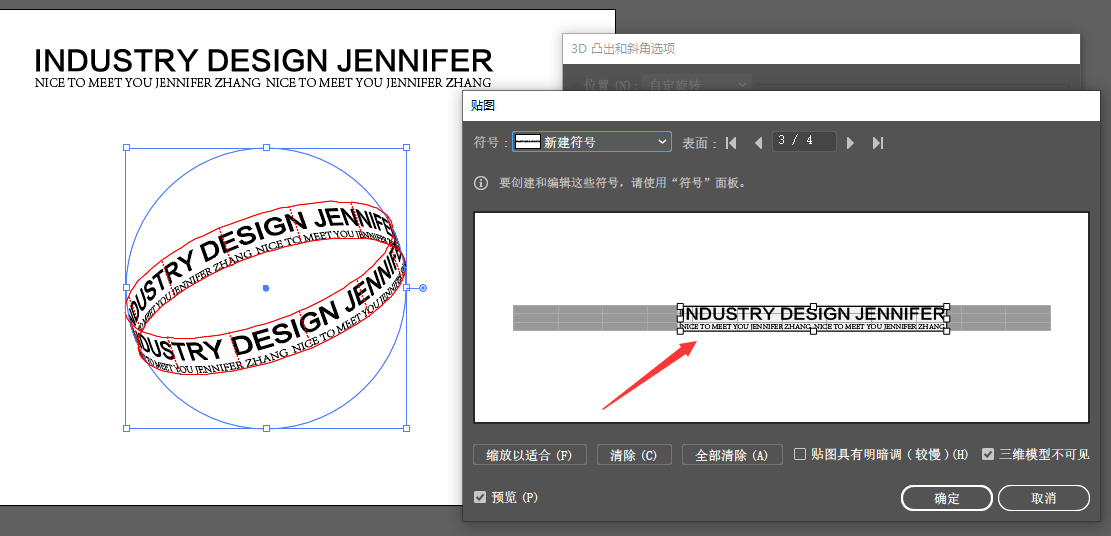Click 清除 (C) button
The image size is (1111, 536).
634,455
